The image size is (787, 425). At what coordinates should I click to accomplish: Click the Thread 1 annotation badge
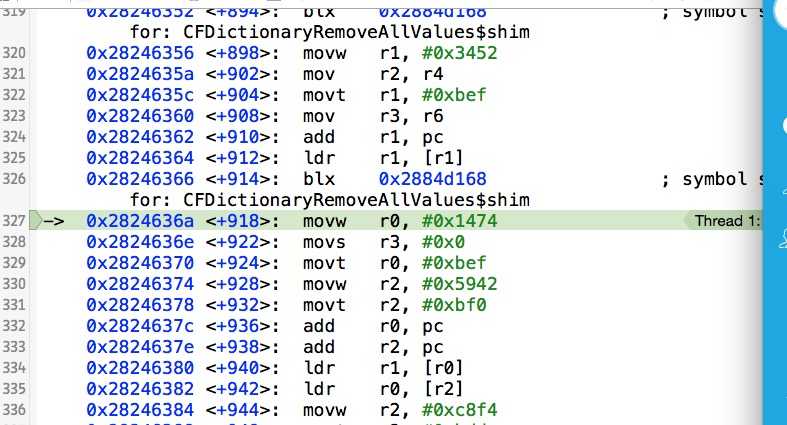pyautogui.click(x=727, y=221)
